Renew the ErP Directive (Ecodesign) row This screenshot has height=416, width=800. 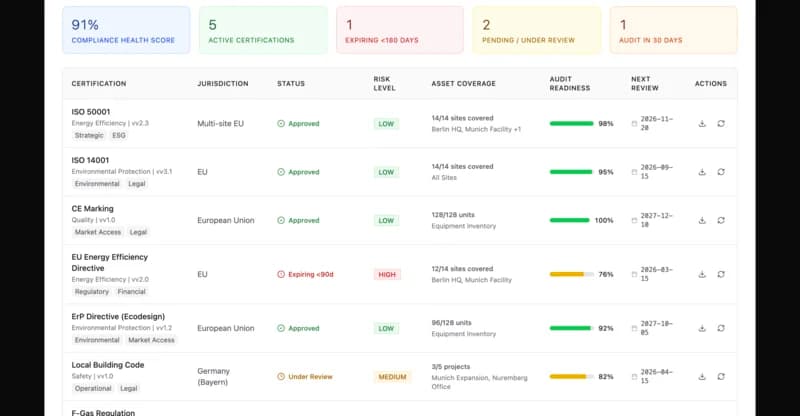pyautogui.click(x=721, y=328)
